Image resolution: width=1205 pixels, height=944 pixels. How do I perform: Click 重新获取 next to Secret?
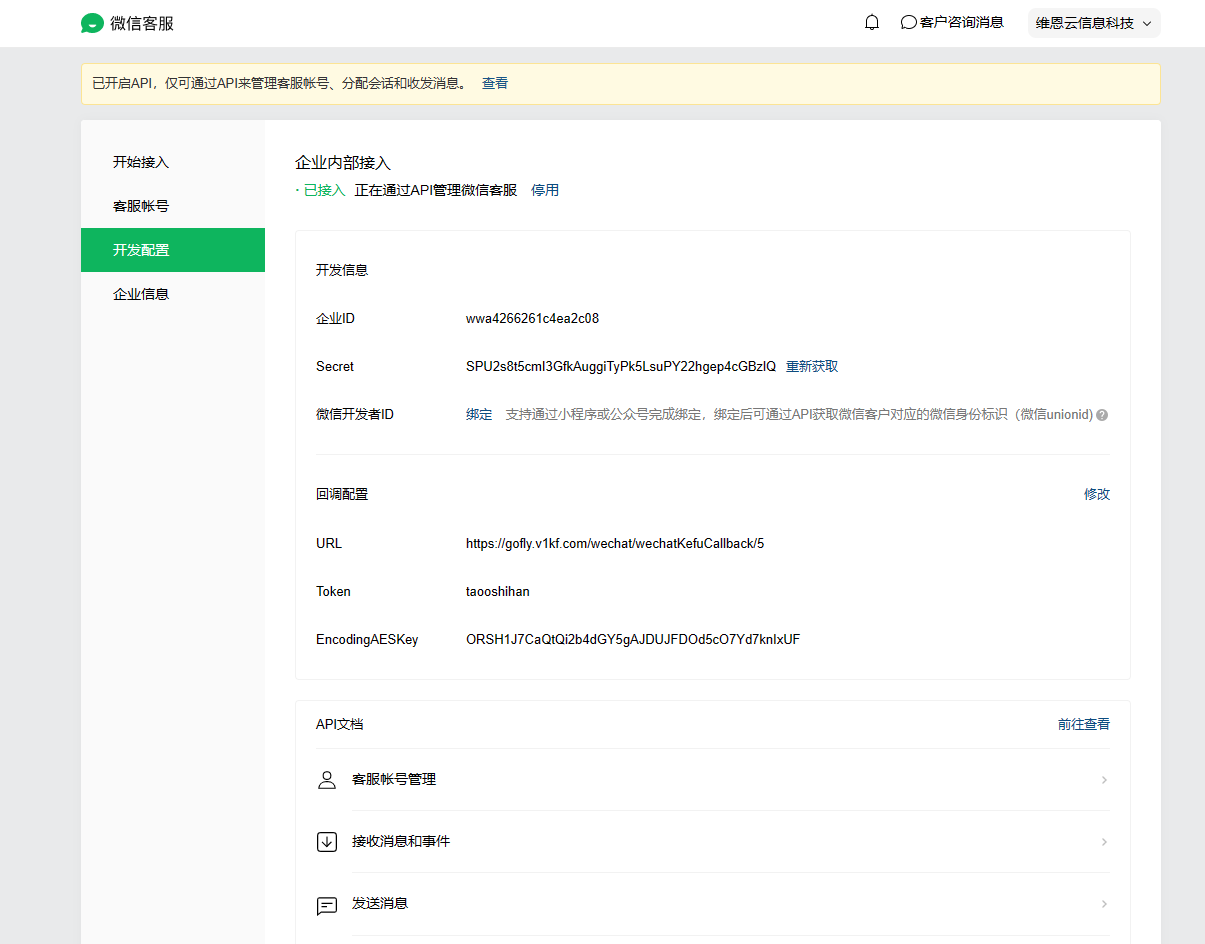812,367
